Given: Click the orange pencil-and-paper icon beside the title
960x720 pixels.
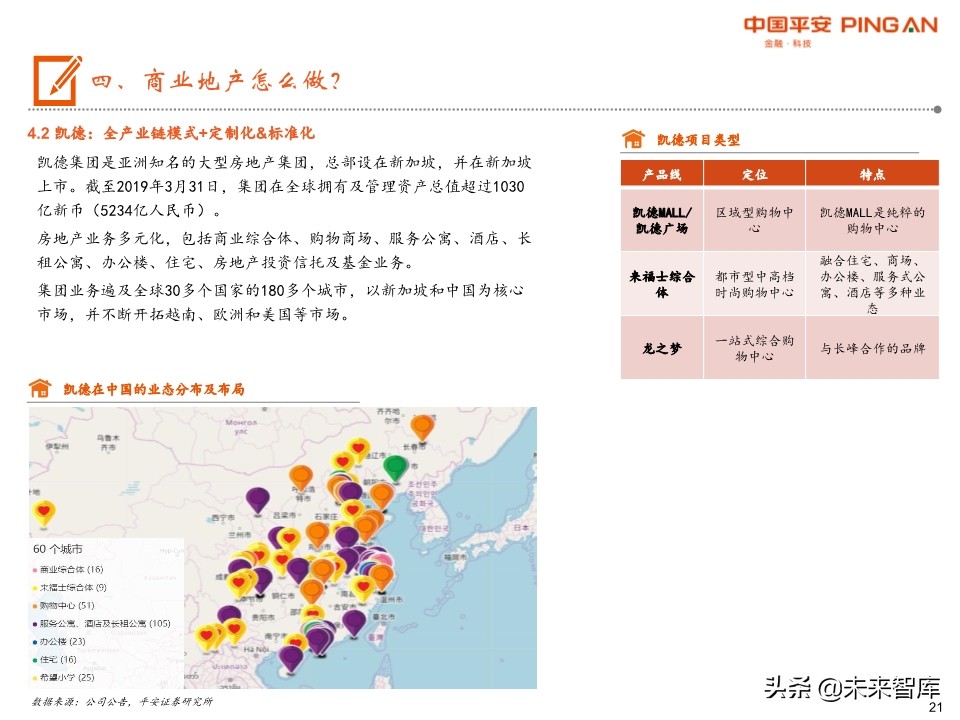Looking at the screenshot, I should pyautogui.click(x=58, y=80).
